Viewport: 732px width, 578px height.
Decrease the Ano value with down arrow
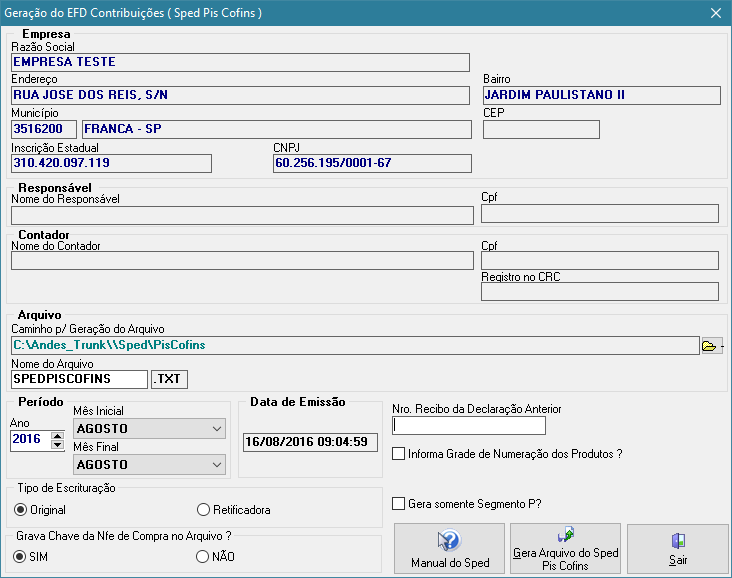click(57, 444)
